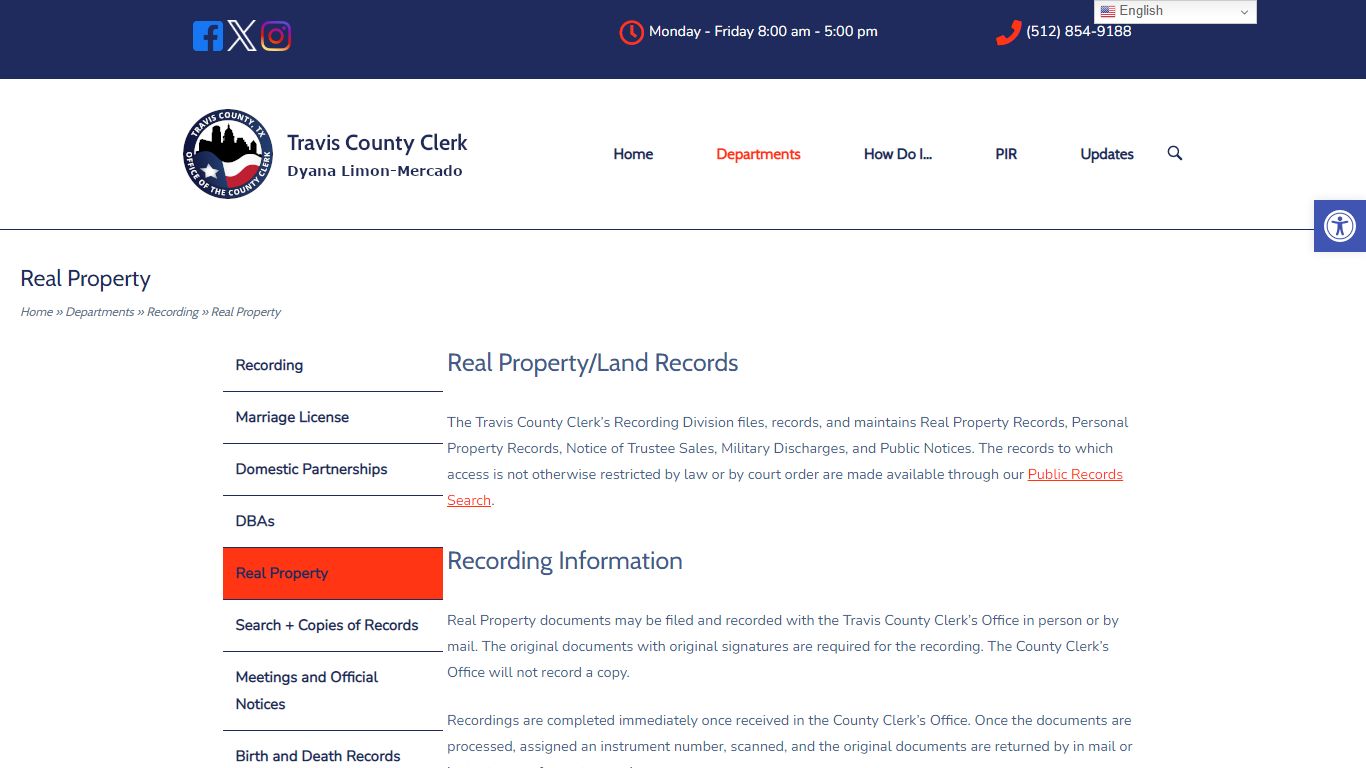
Task: Expand the How Do I... menu
Action: tap(897, 154)
